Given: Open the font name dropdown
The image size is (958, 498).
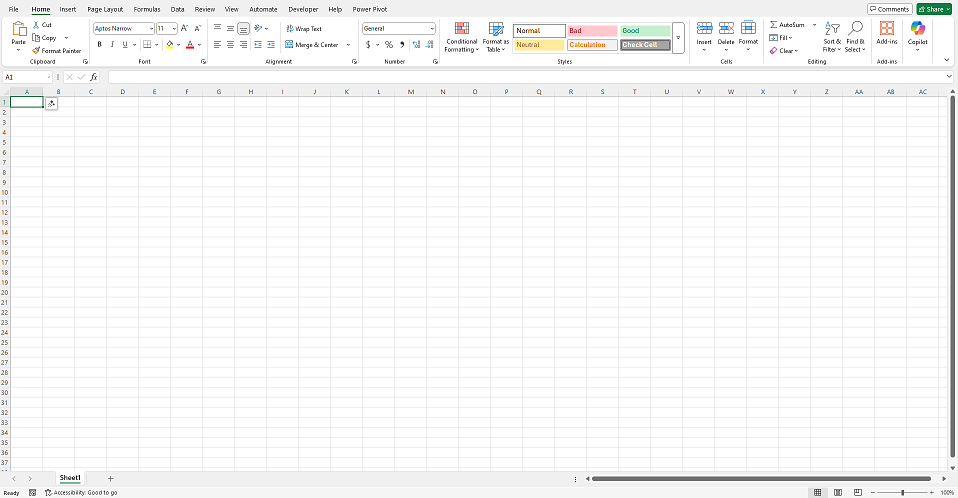Looking at the screenshot, I should [151, 29].
